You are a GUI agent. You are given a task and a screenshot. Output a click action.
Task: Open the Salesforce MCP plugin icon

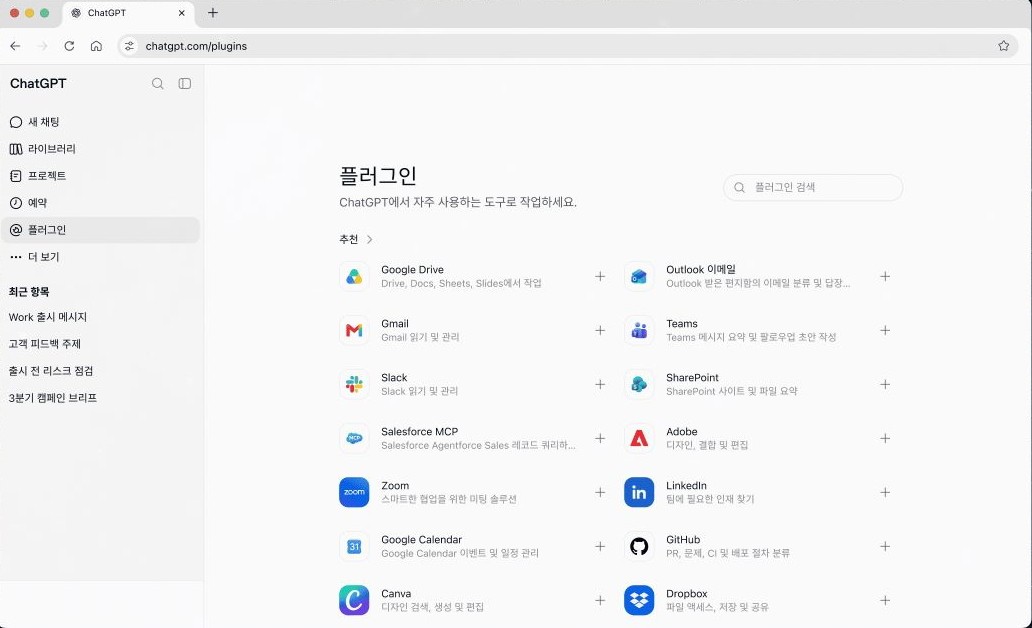point(354,438)
